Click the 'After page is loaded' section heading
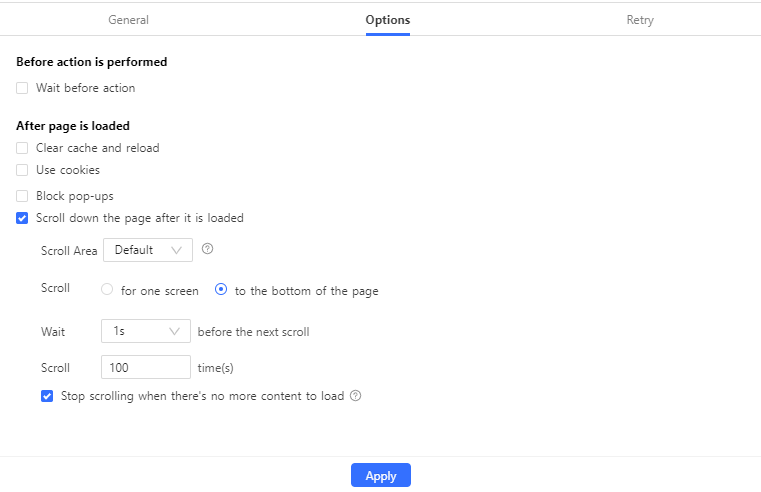Viewport: 761px width, 492px height. [73, 126]
